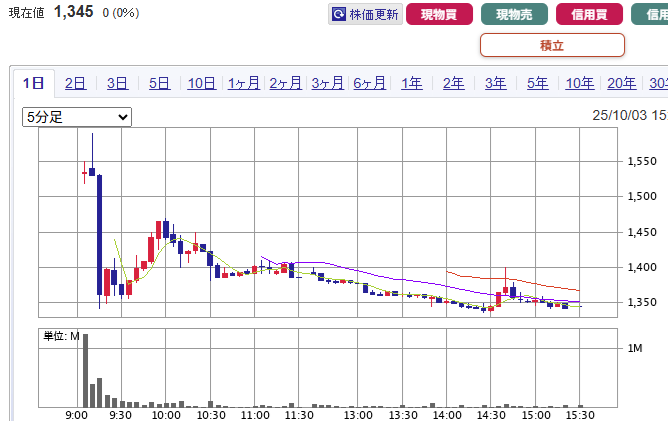Viewport: 668px width, 421px height.
Task: Click the 株価更新 refresh icon
Action: tap(340, 15)
